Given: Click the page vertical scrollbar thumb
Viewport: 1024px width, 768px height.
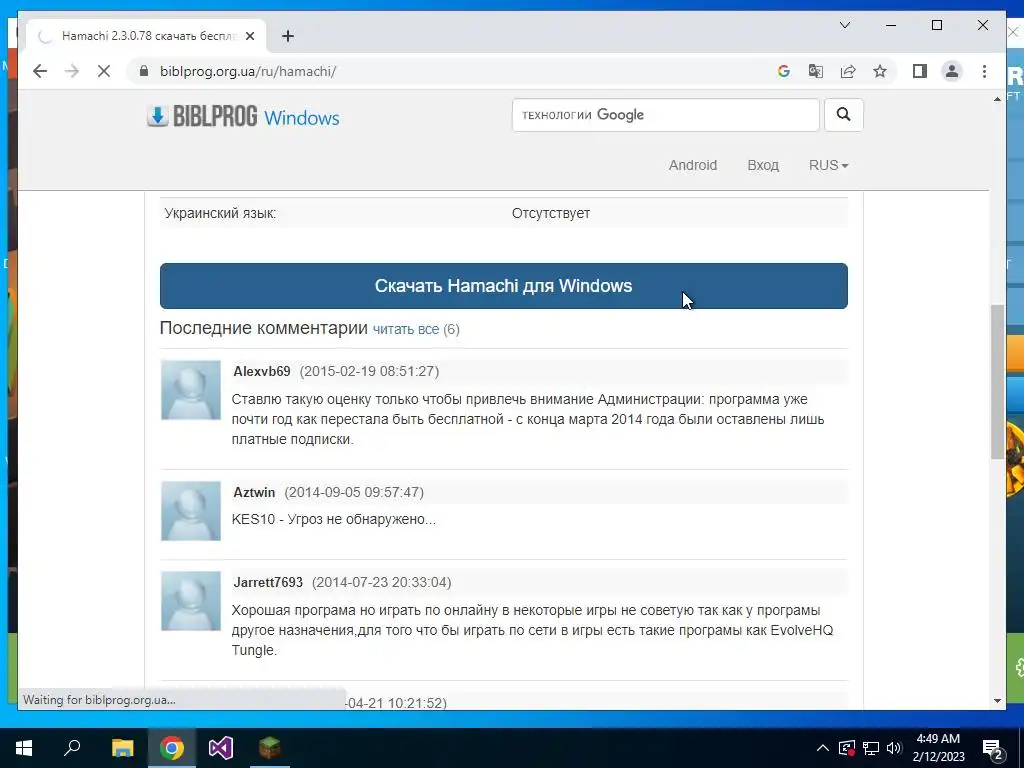Looking at the screenshot, I should coord(997,382).
